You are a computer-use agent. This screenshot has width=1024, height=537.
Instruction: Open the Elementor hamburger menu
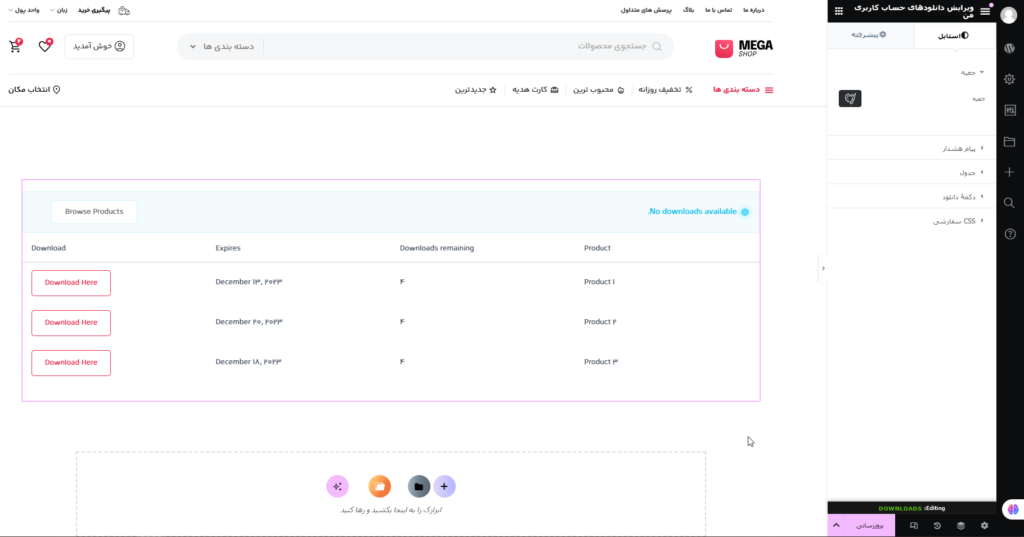tap(985, 10)
